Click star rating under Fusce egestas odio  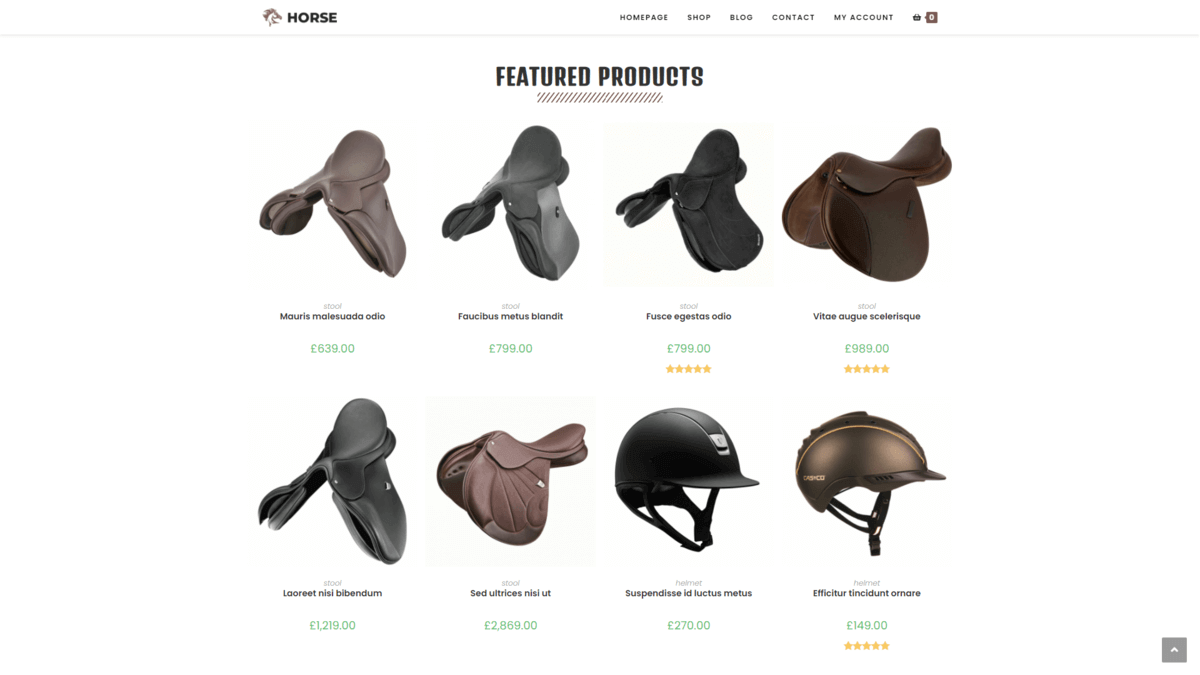tap(689, 369)
